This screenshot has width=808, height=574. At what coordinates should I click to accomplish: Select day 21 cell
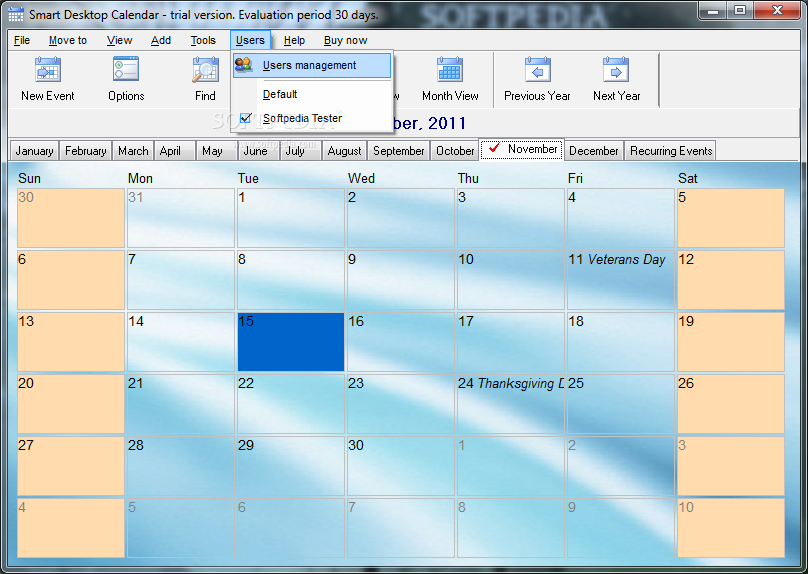point(181,404)
